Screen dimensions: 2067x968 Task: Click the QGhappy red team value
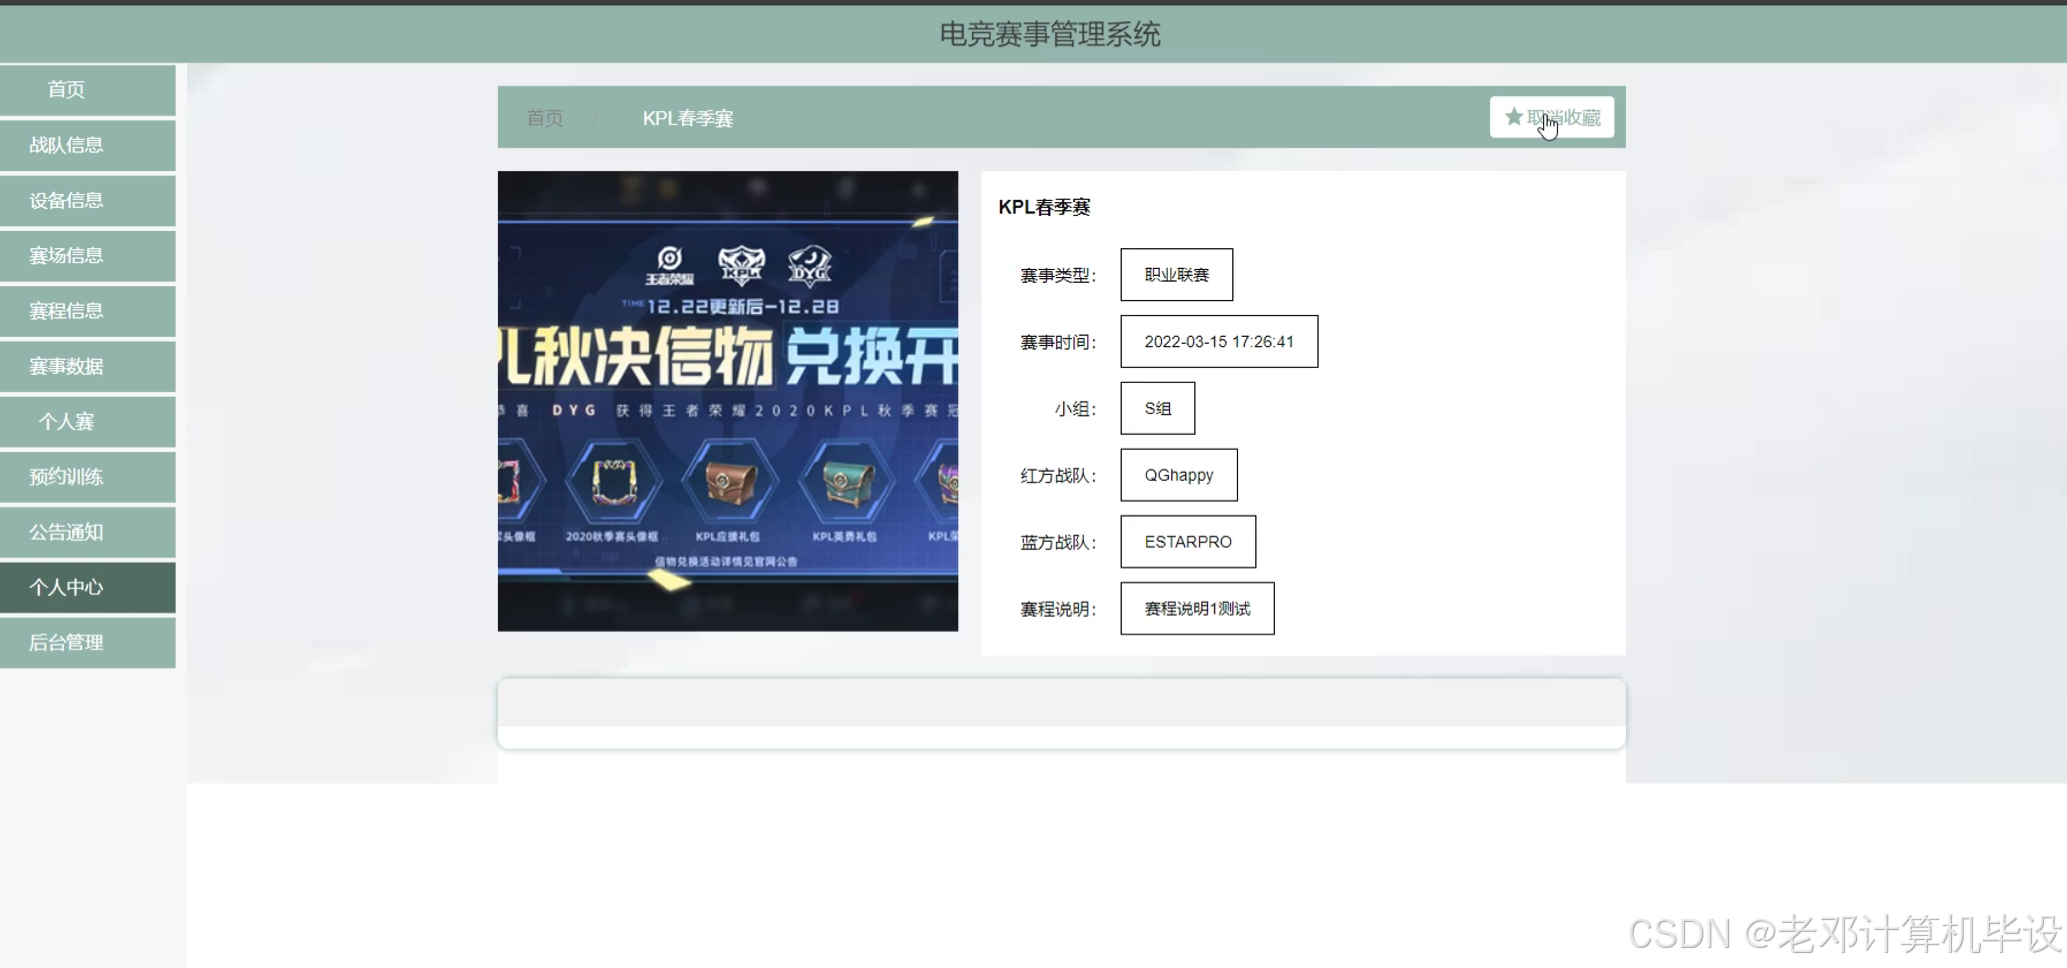pyautogui.click(x=1179, y=475)
